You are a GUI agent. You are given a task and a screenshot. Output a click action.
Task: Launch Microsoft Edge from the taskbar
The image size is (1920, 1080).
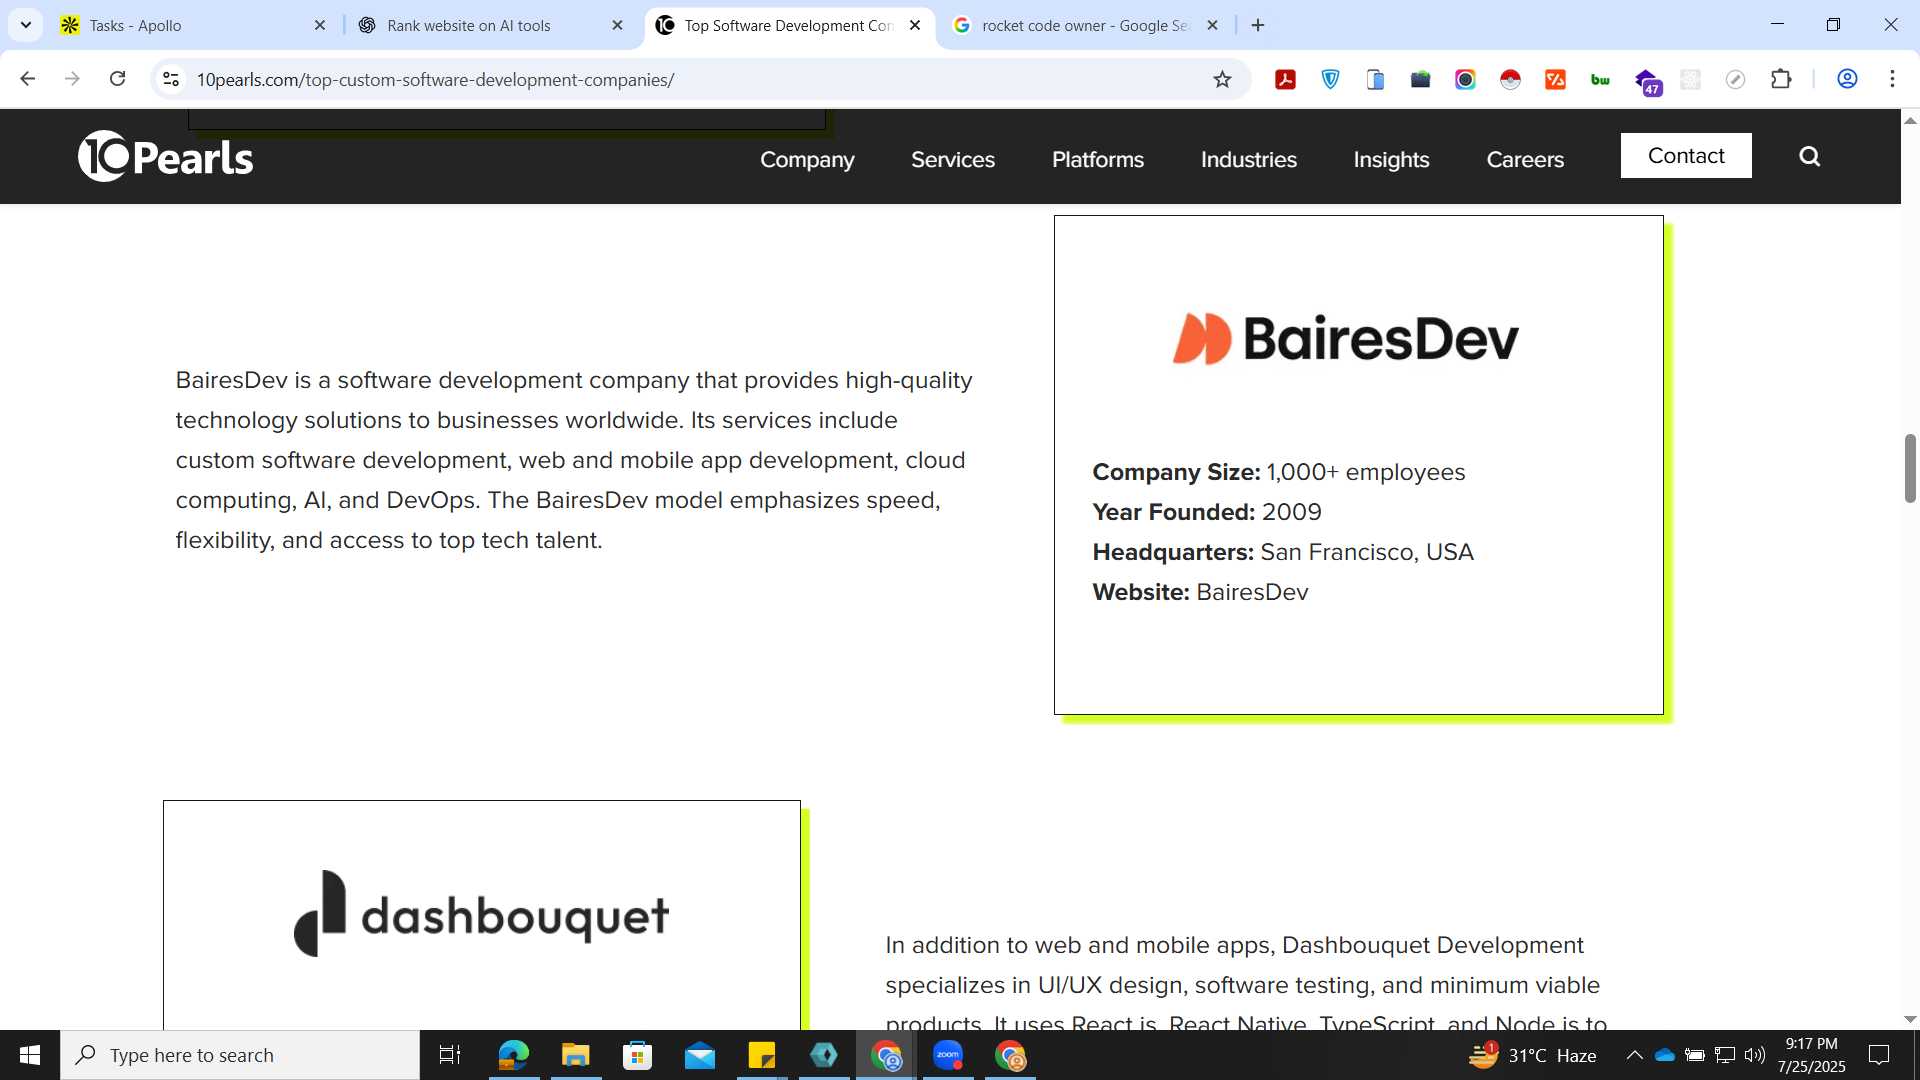[x=513, y=1055]
